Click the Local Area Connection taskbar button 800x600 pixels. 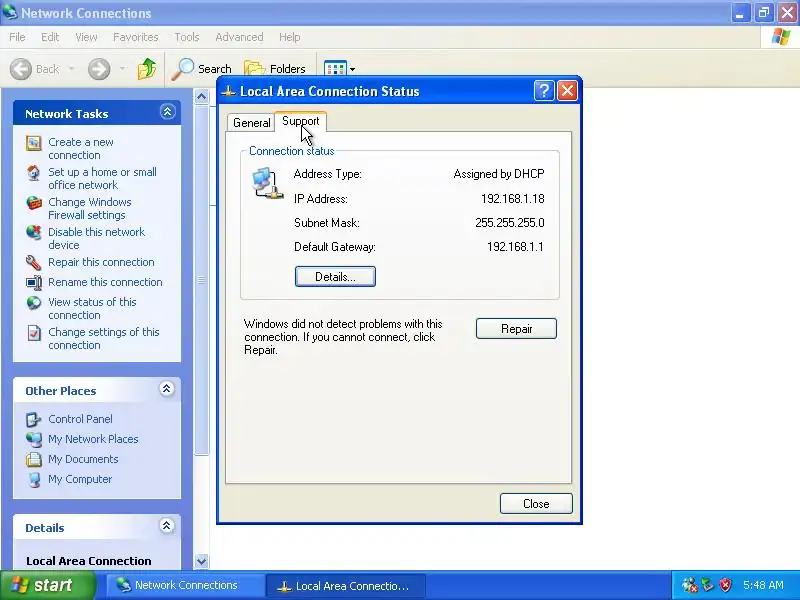[x=345, y=586]
